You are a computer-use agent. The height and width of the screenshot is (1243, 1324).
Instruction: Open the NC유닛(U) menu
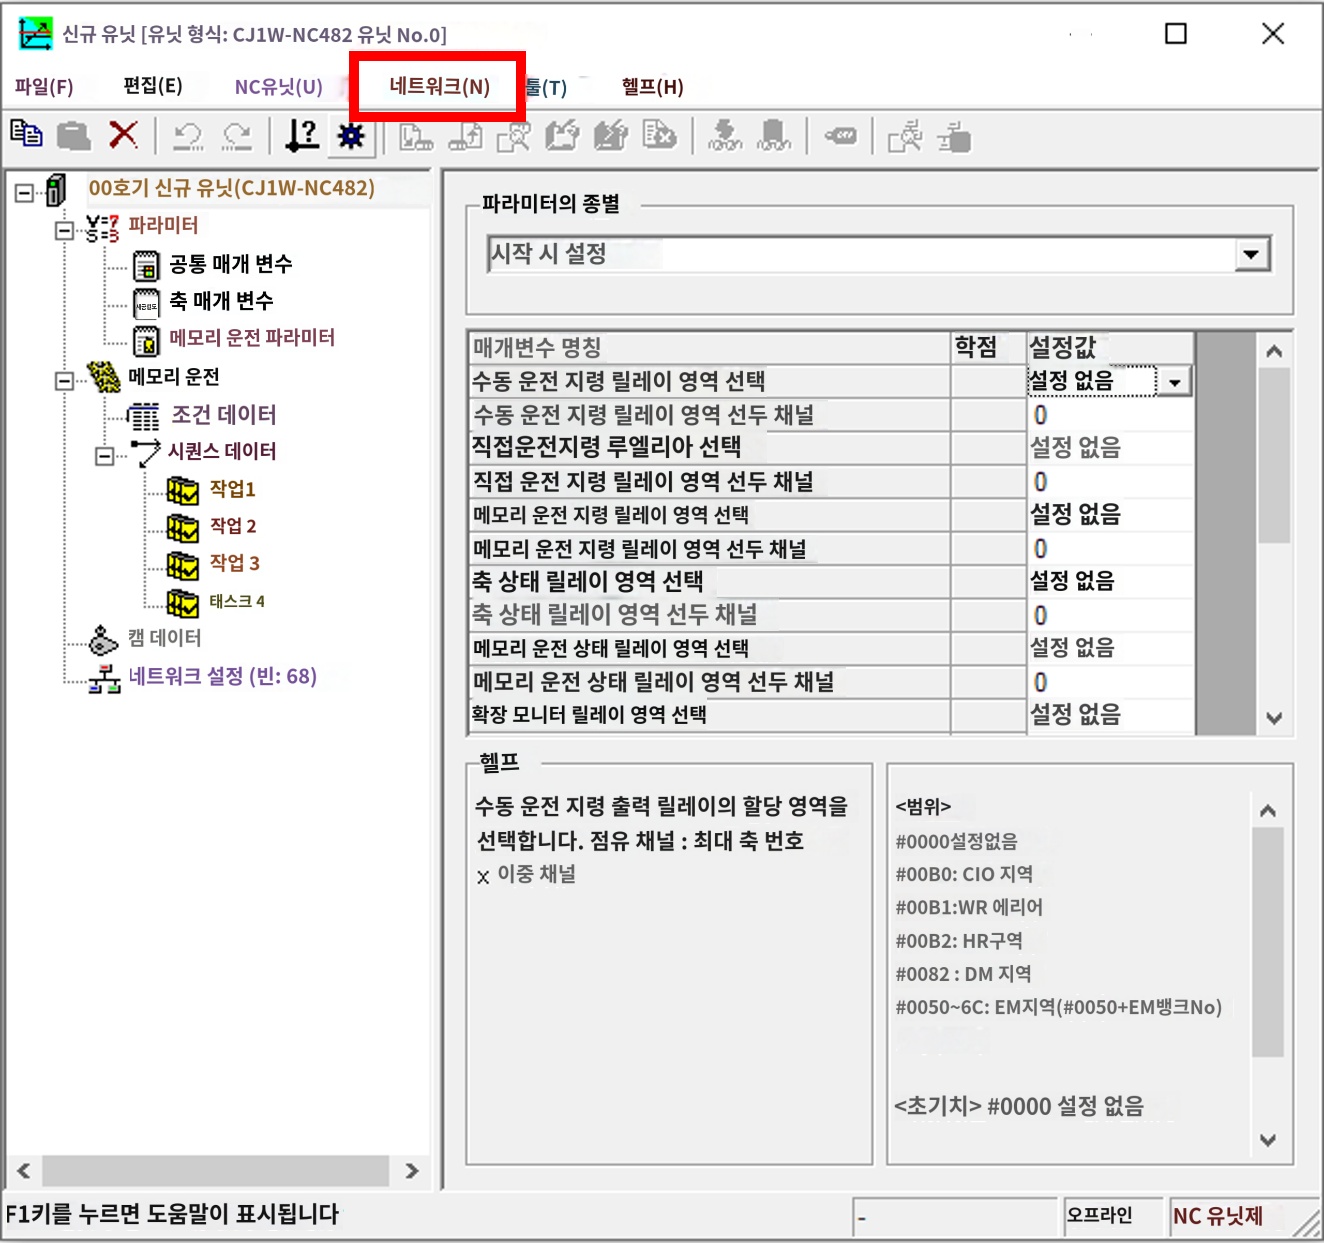click(279, 87)
